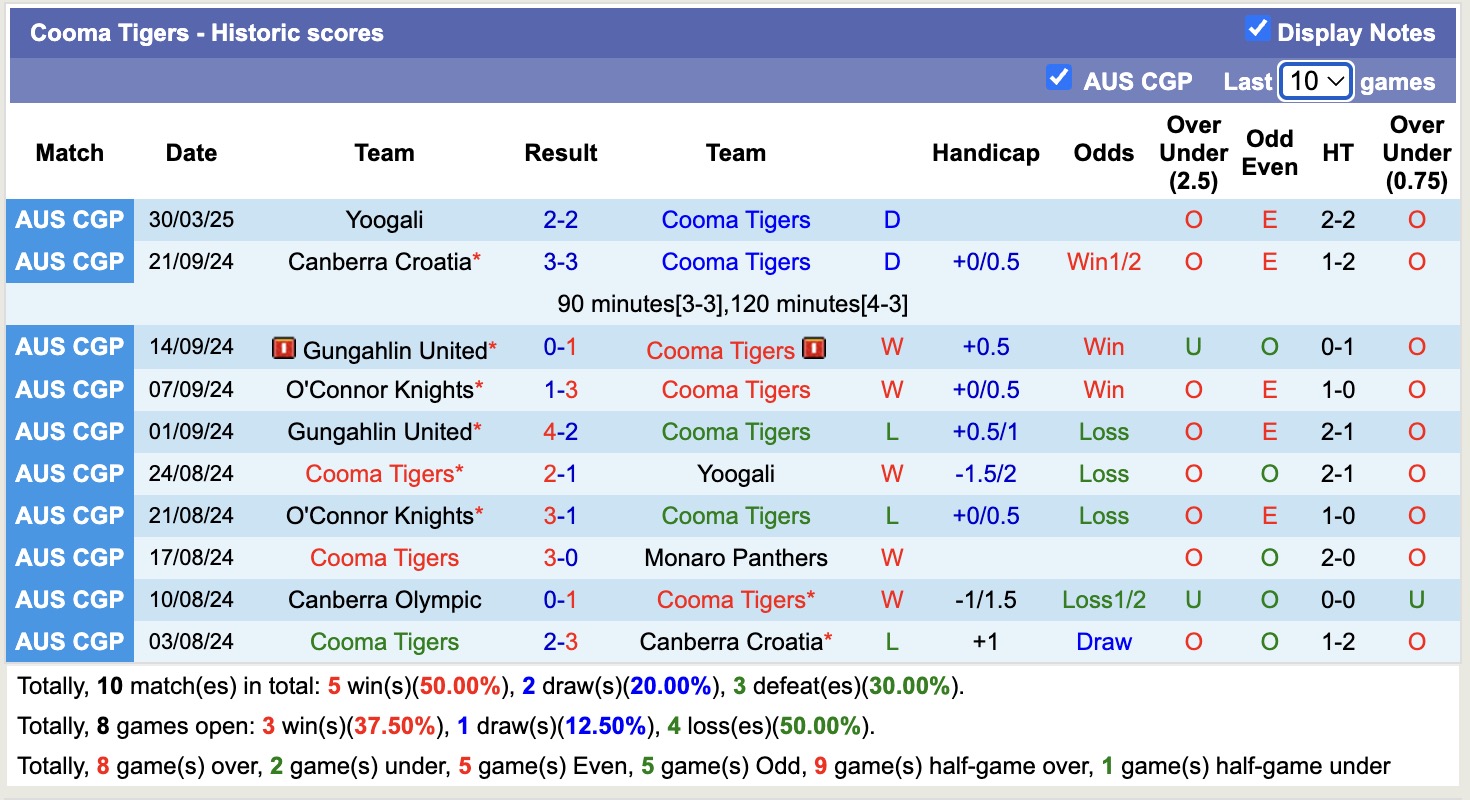This screenshot has height=800, width=1470.
Task: Click the 2-2 result score link
Action: (x=561, y=219)
